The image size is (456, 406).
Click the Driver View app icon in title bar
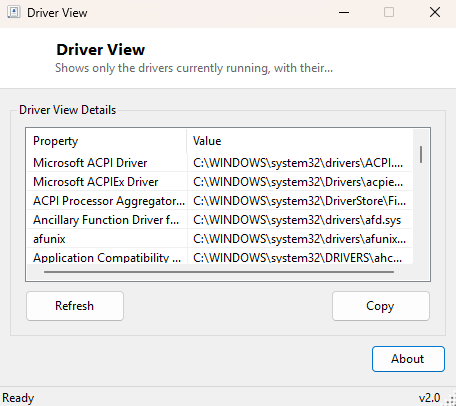click(x=14, y=12)
